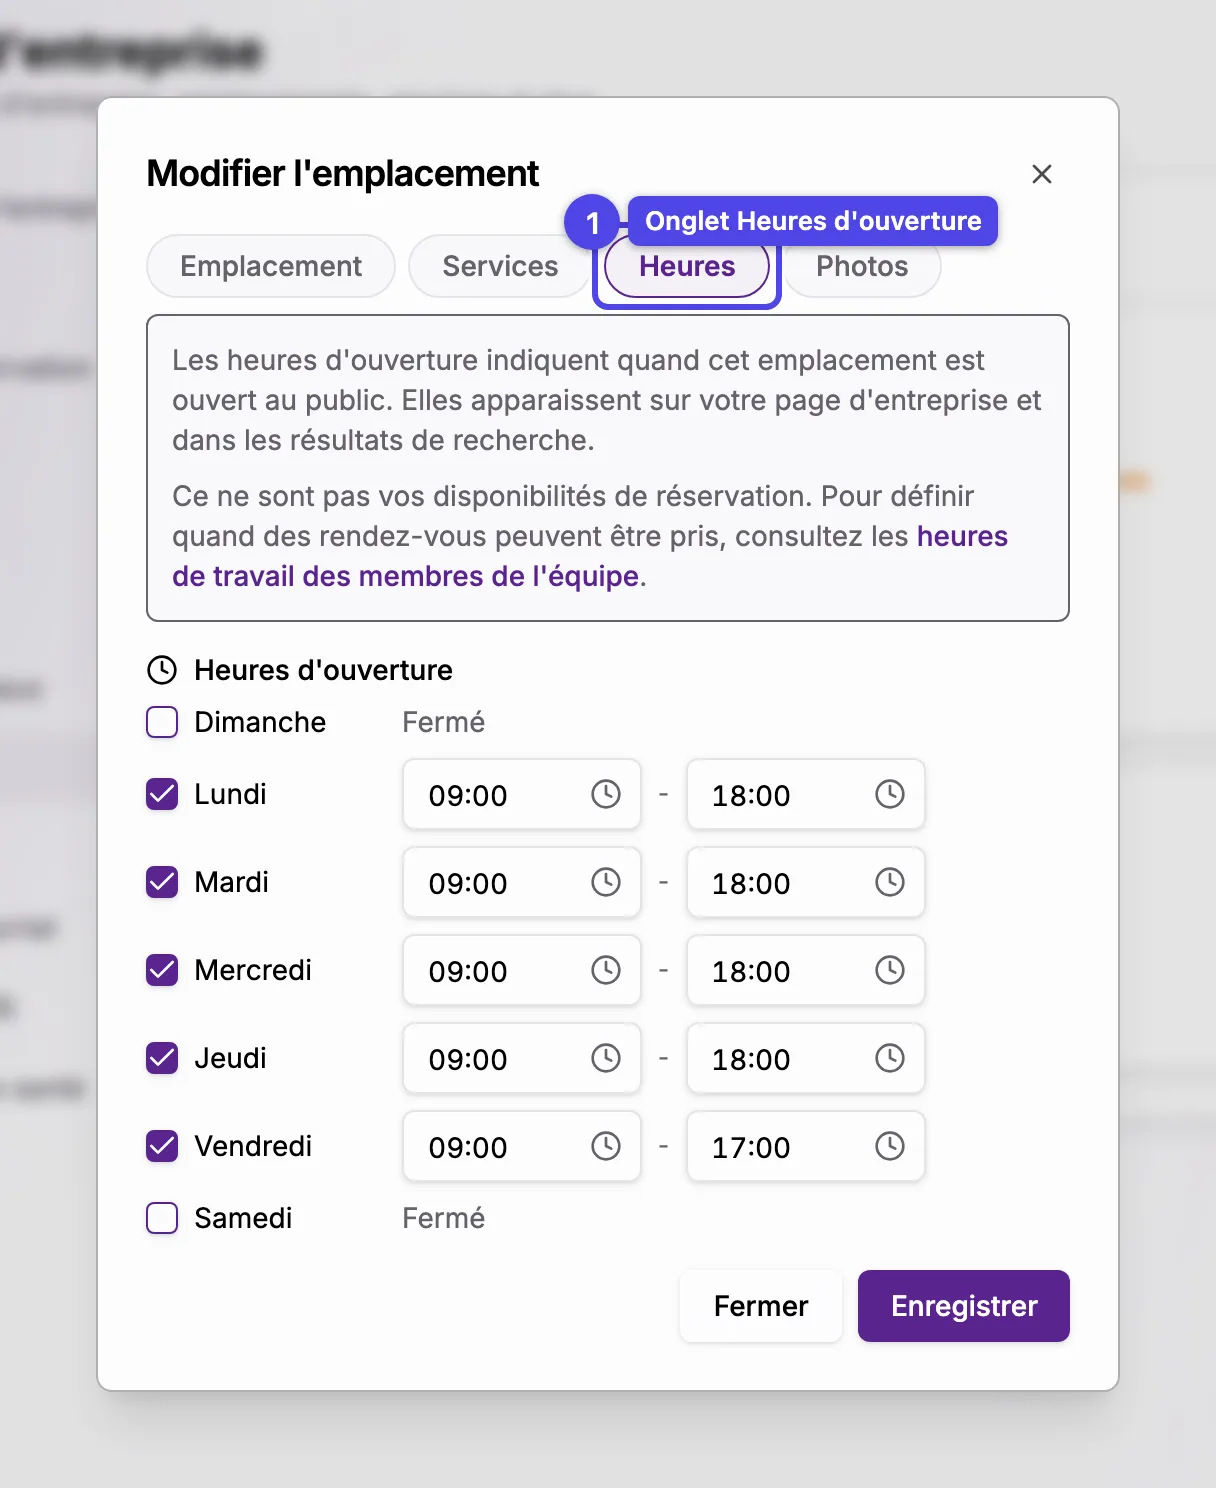Click clock icon in Vendredi opening time field
This screenshot has width=1216, height=1488.
tap(606, 1146)
